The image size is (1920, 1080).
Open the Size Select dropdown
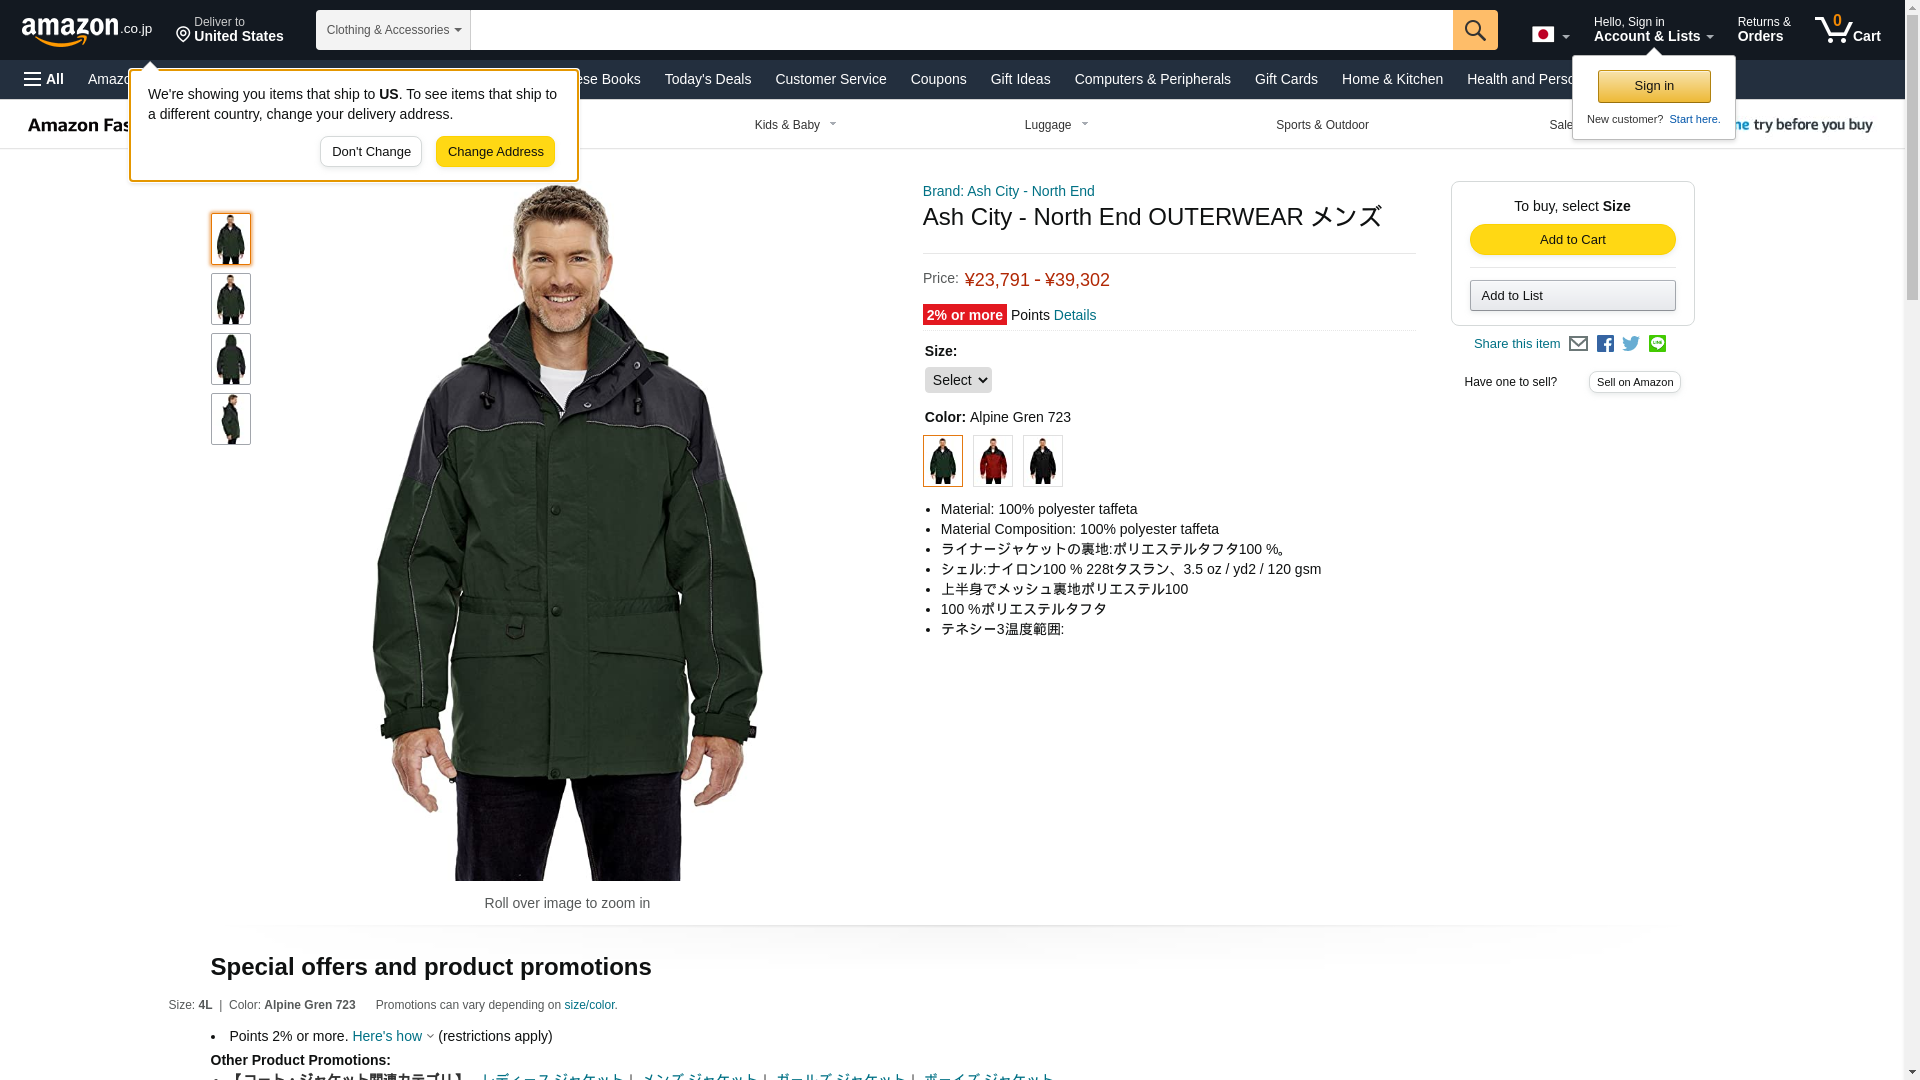click(x=958, y=380)
